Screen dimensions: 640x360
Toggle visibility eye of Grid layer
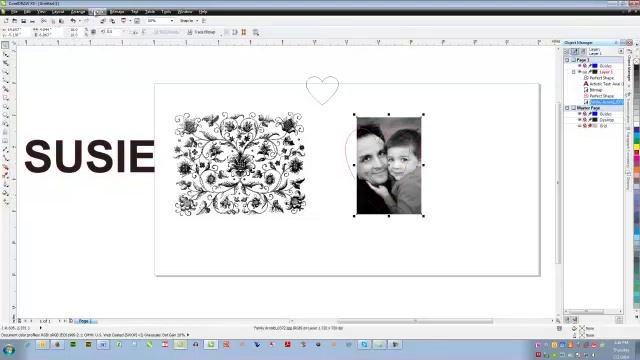580,126
